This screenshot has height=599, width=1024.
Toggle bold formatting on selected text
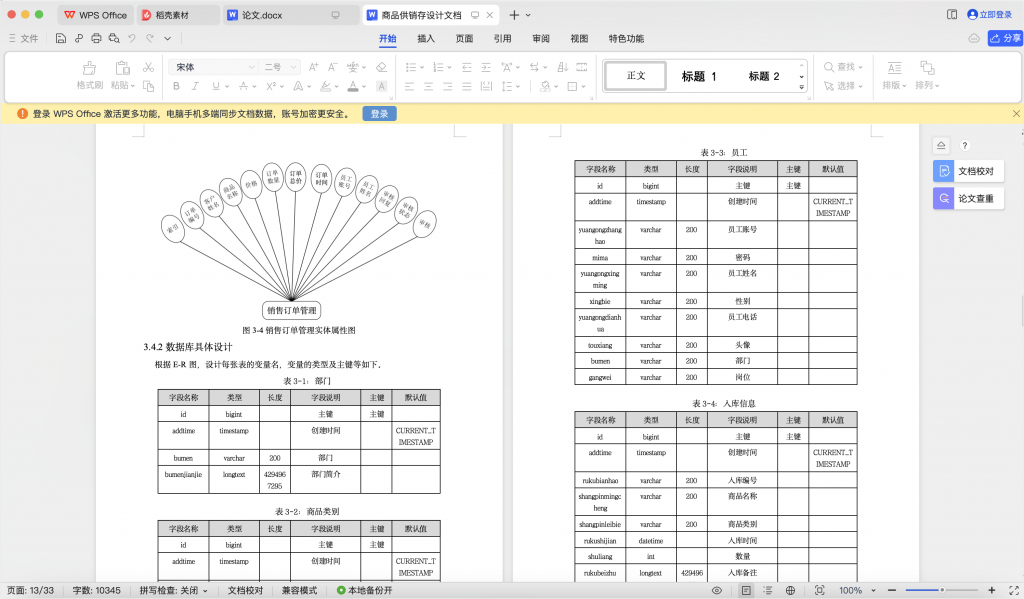tap(176, 87)
